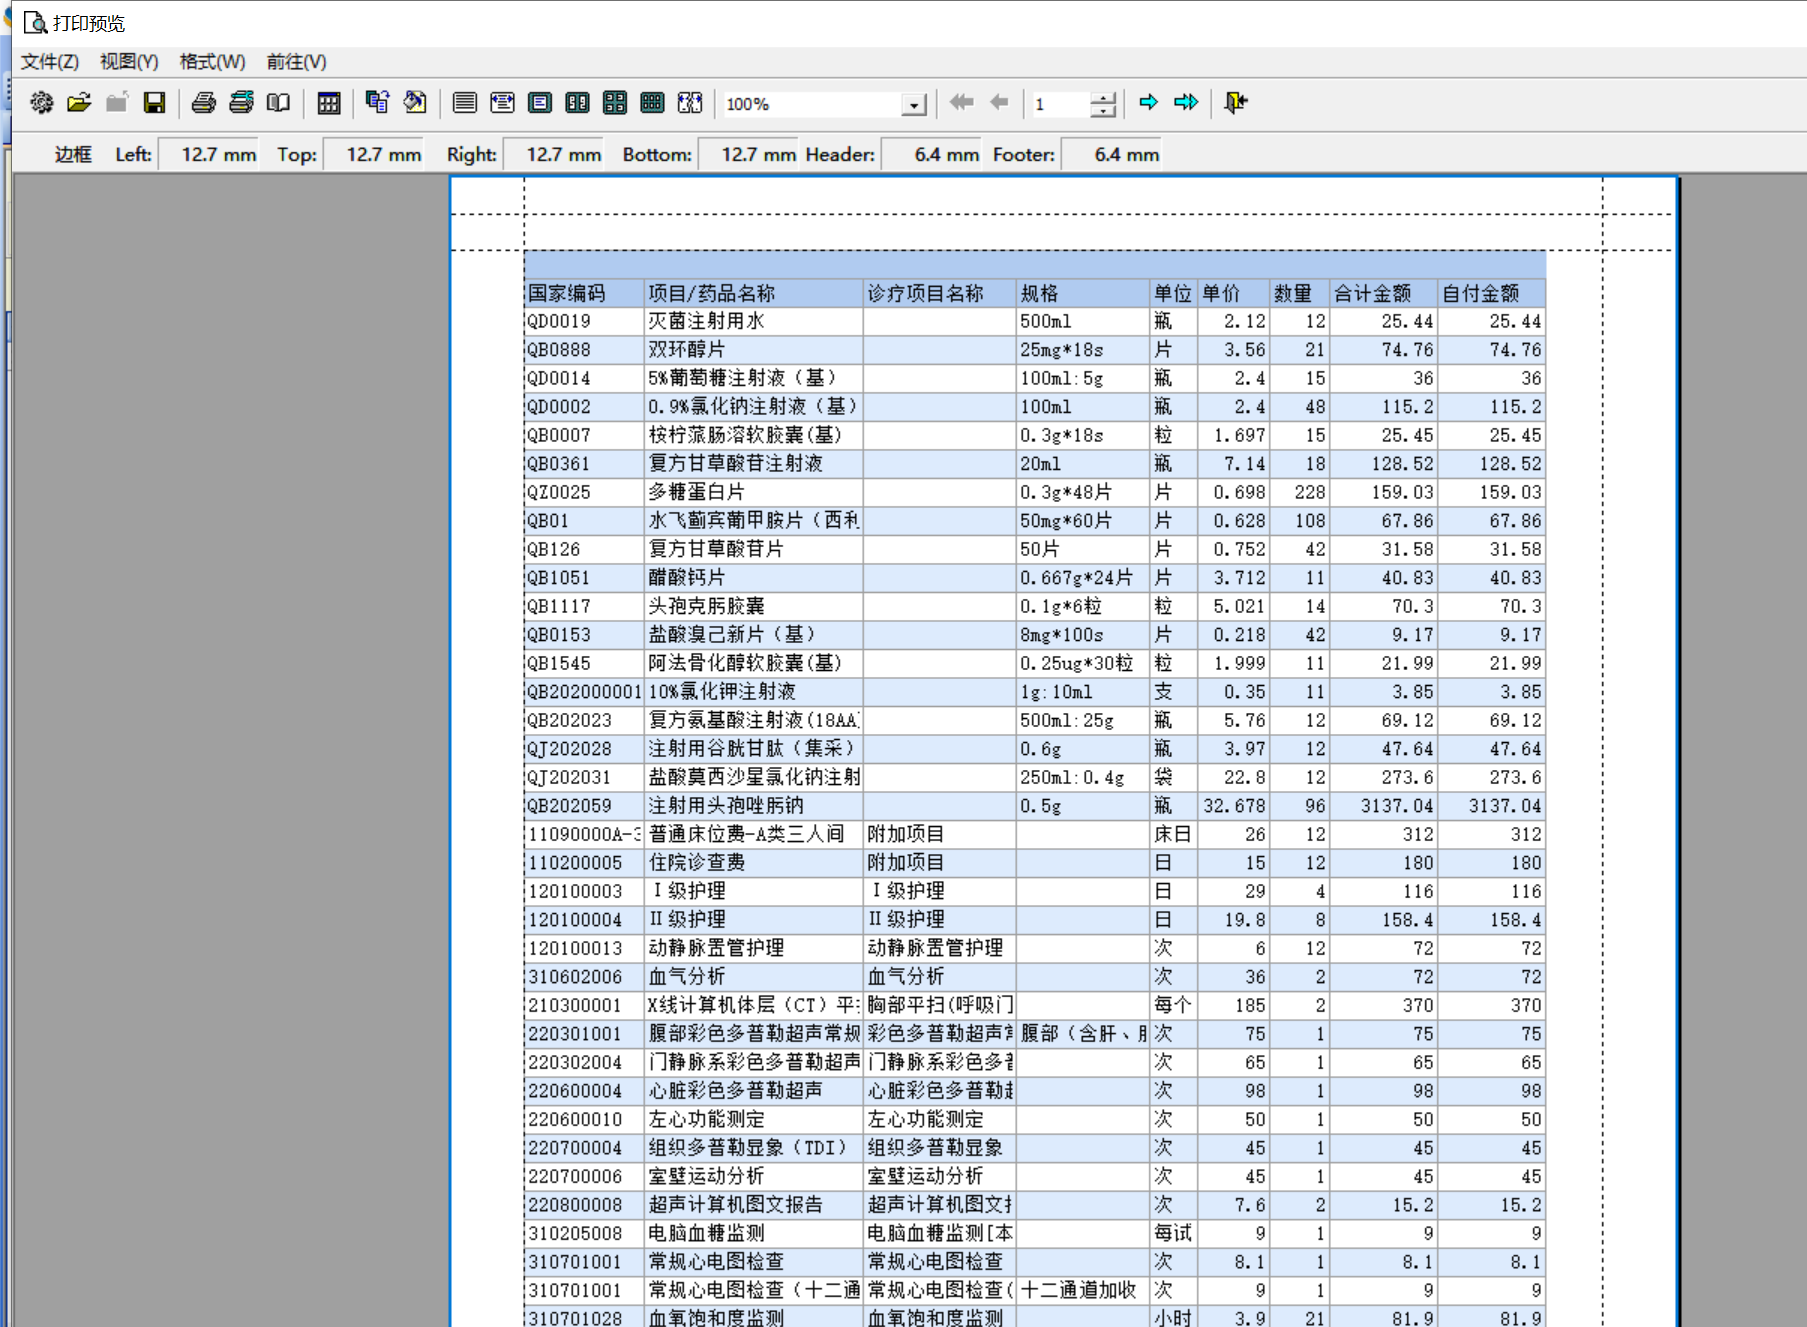
Task: Open the 文件(Z) menu
Action: (x=50, y=62)
